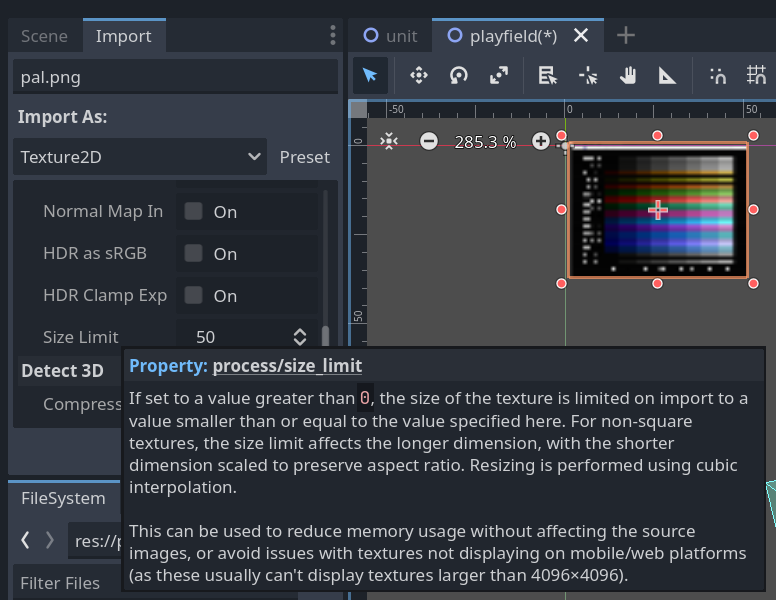Toggle grid snapping in the toolbar
This screenshot has height=600, width=776.
(x=756, y=76)
